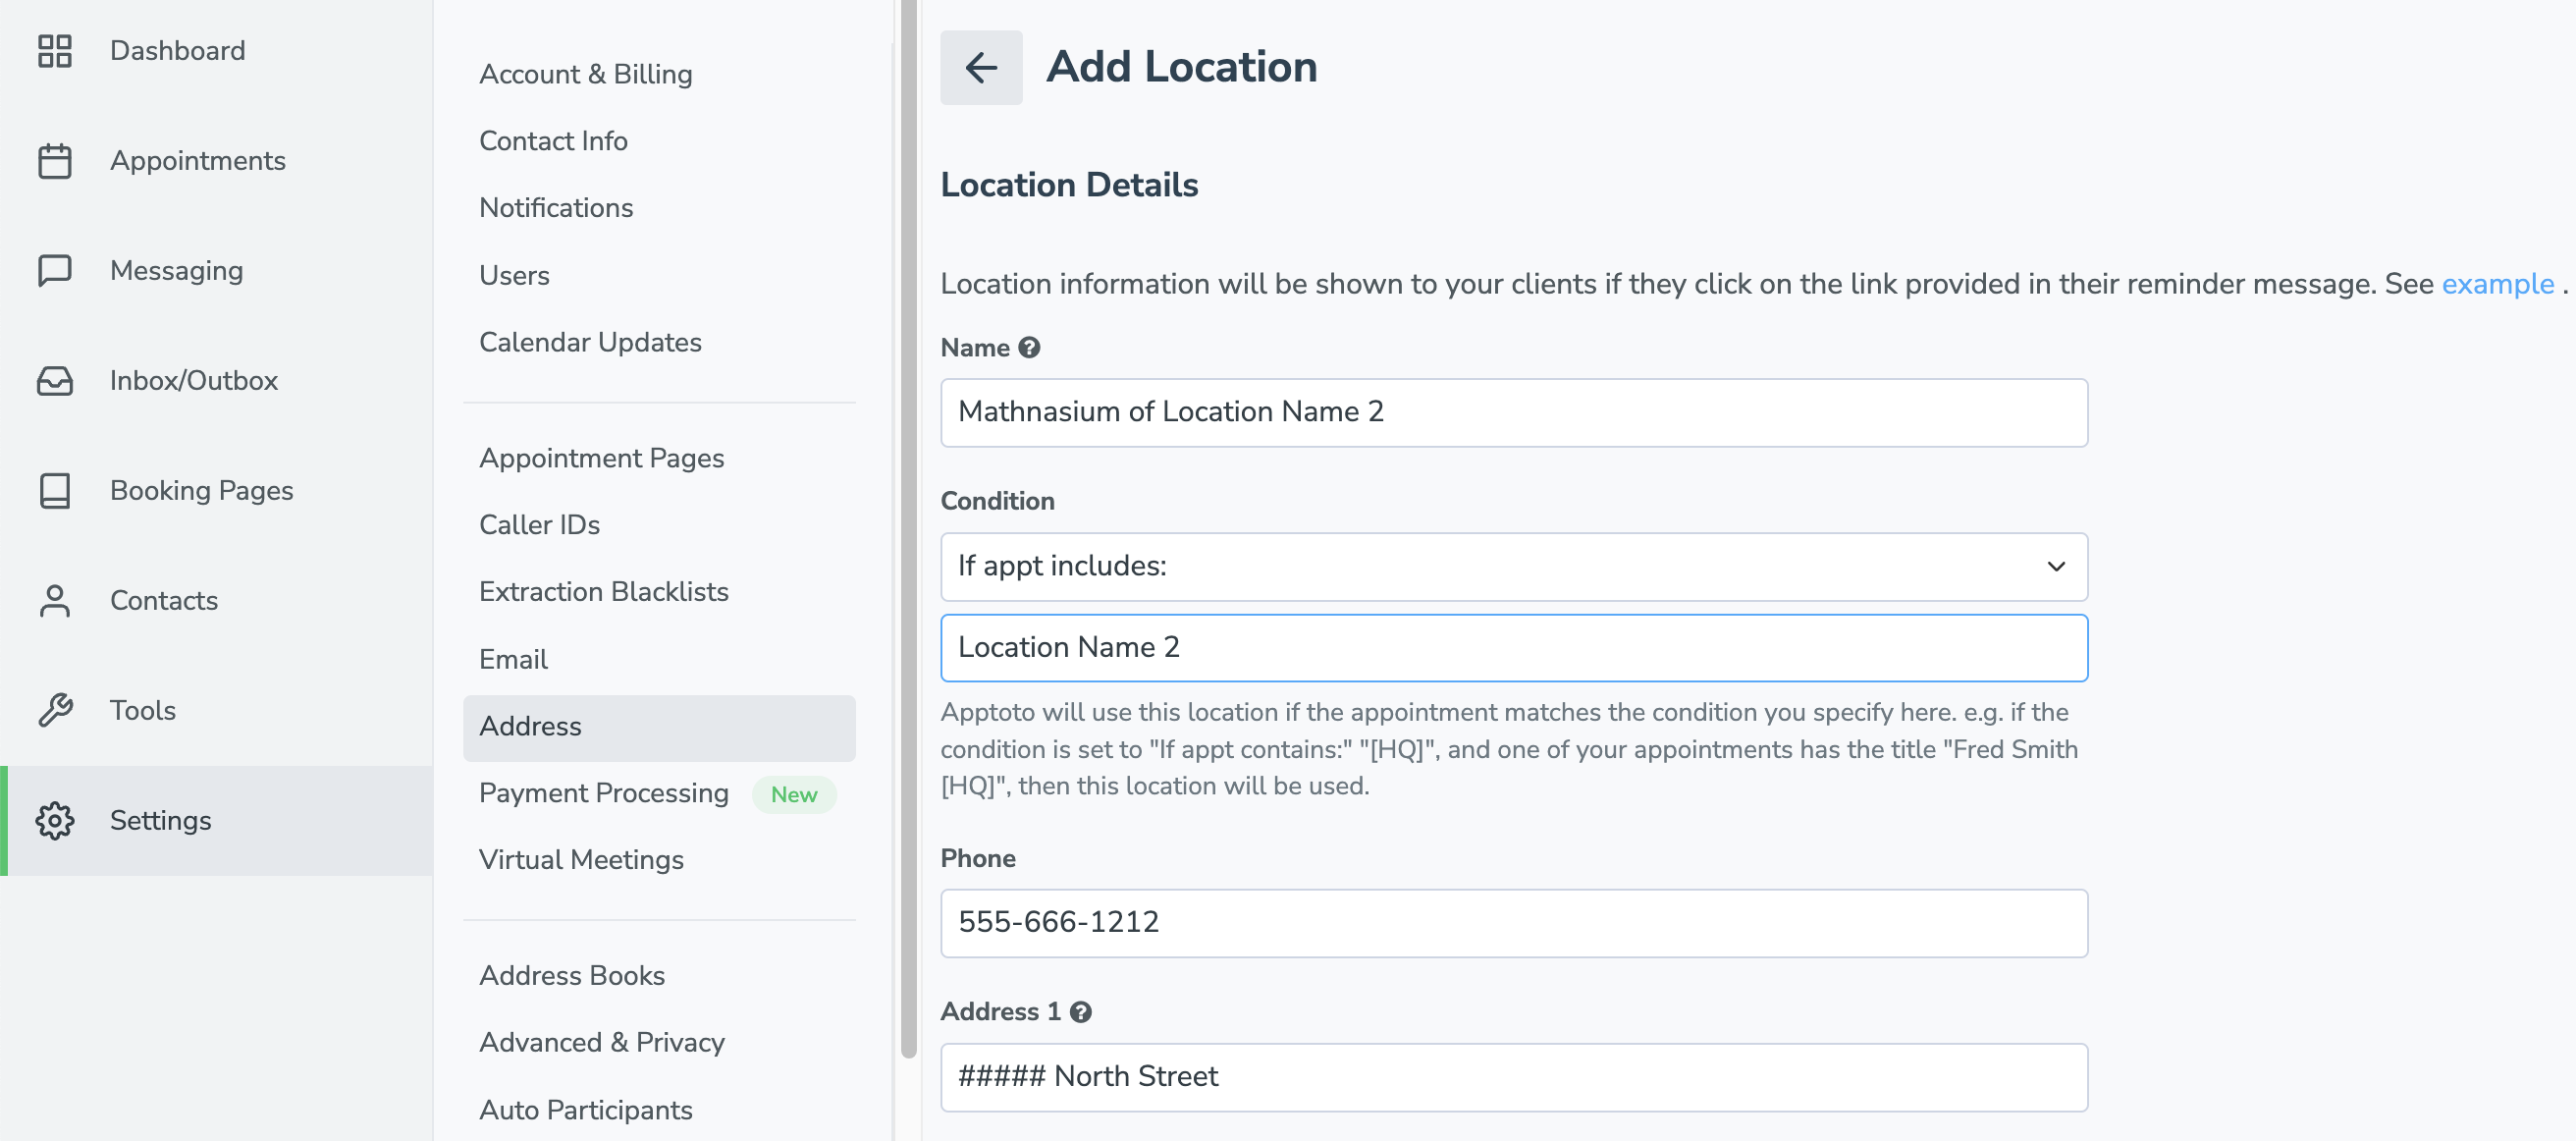
Task: Open Contact Info settings
Action: coord(553,141)
